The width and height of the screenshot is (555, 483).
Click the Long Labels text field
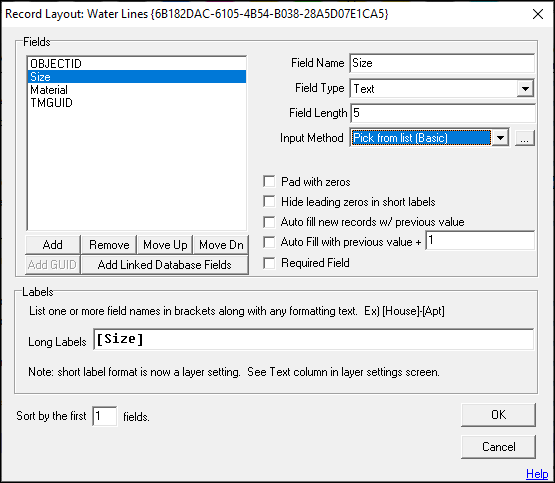coord(313,339)
